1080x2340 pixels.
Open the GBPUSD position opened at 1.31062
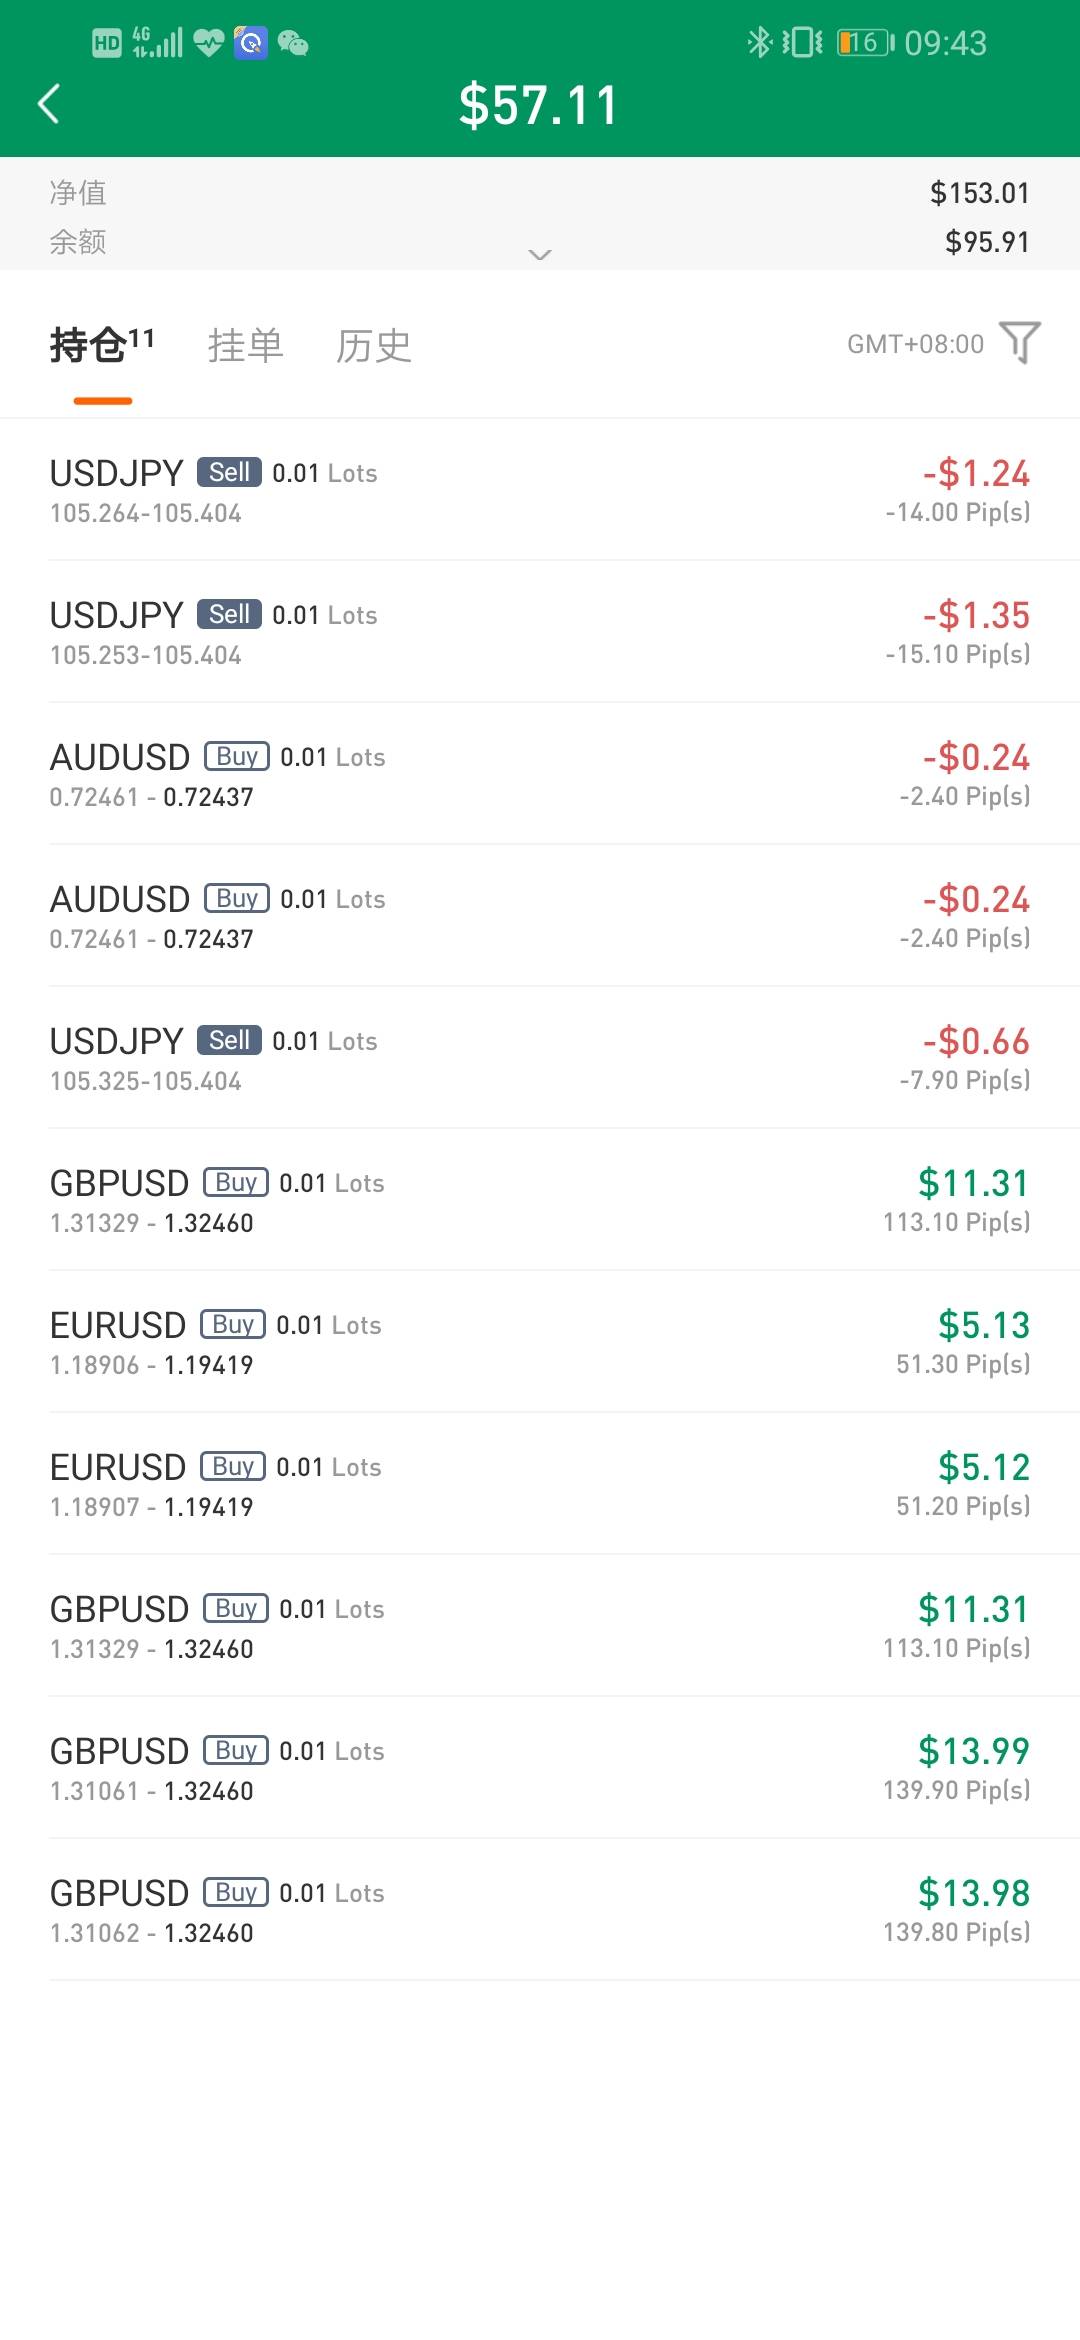(x=540, y=1910)
